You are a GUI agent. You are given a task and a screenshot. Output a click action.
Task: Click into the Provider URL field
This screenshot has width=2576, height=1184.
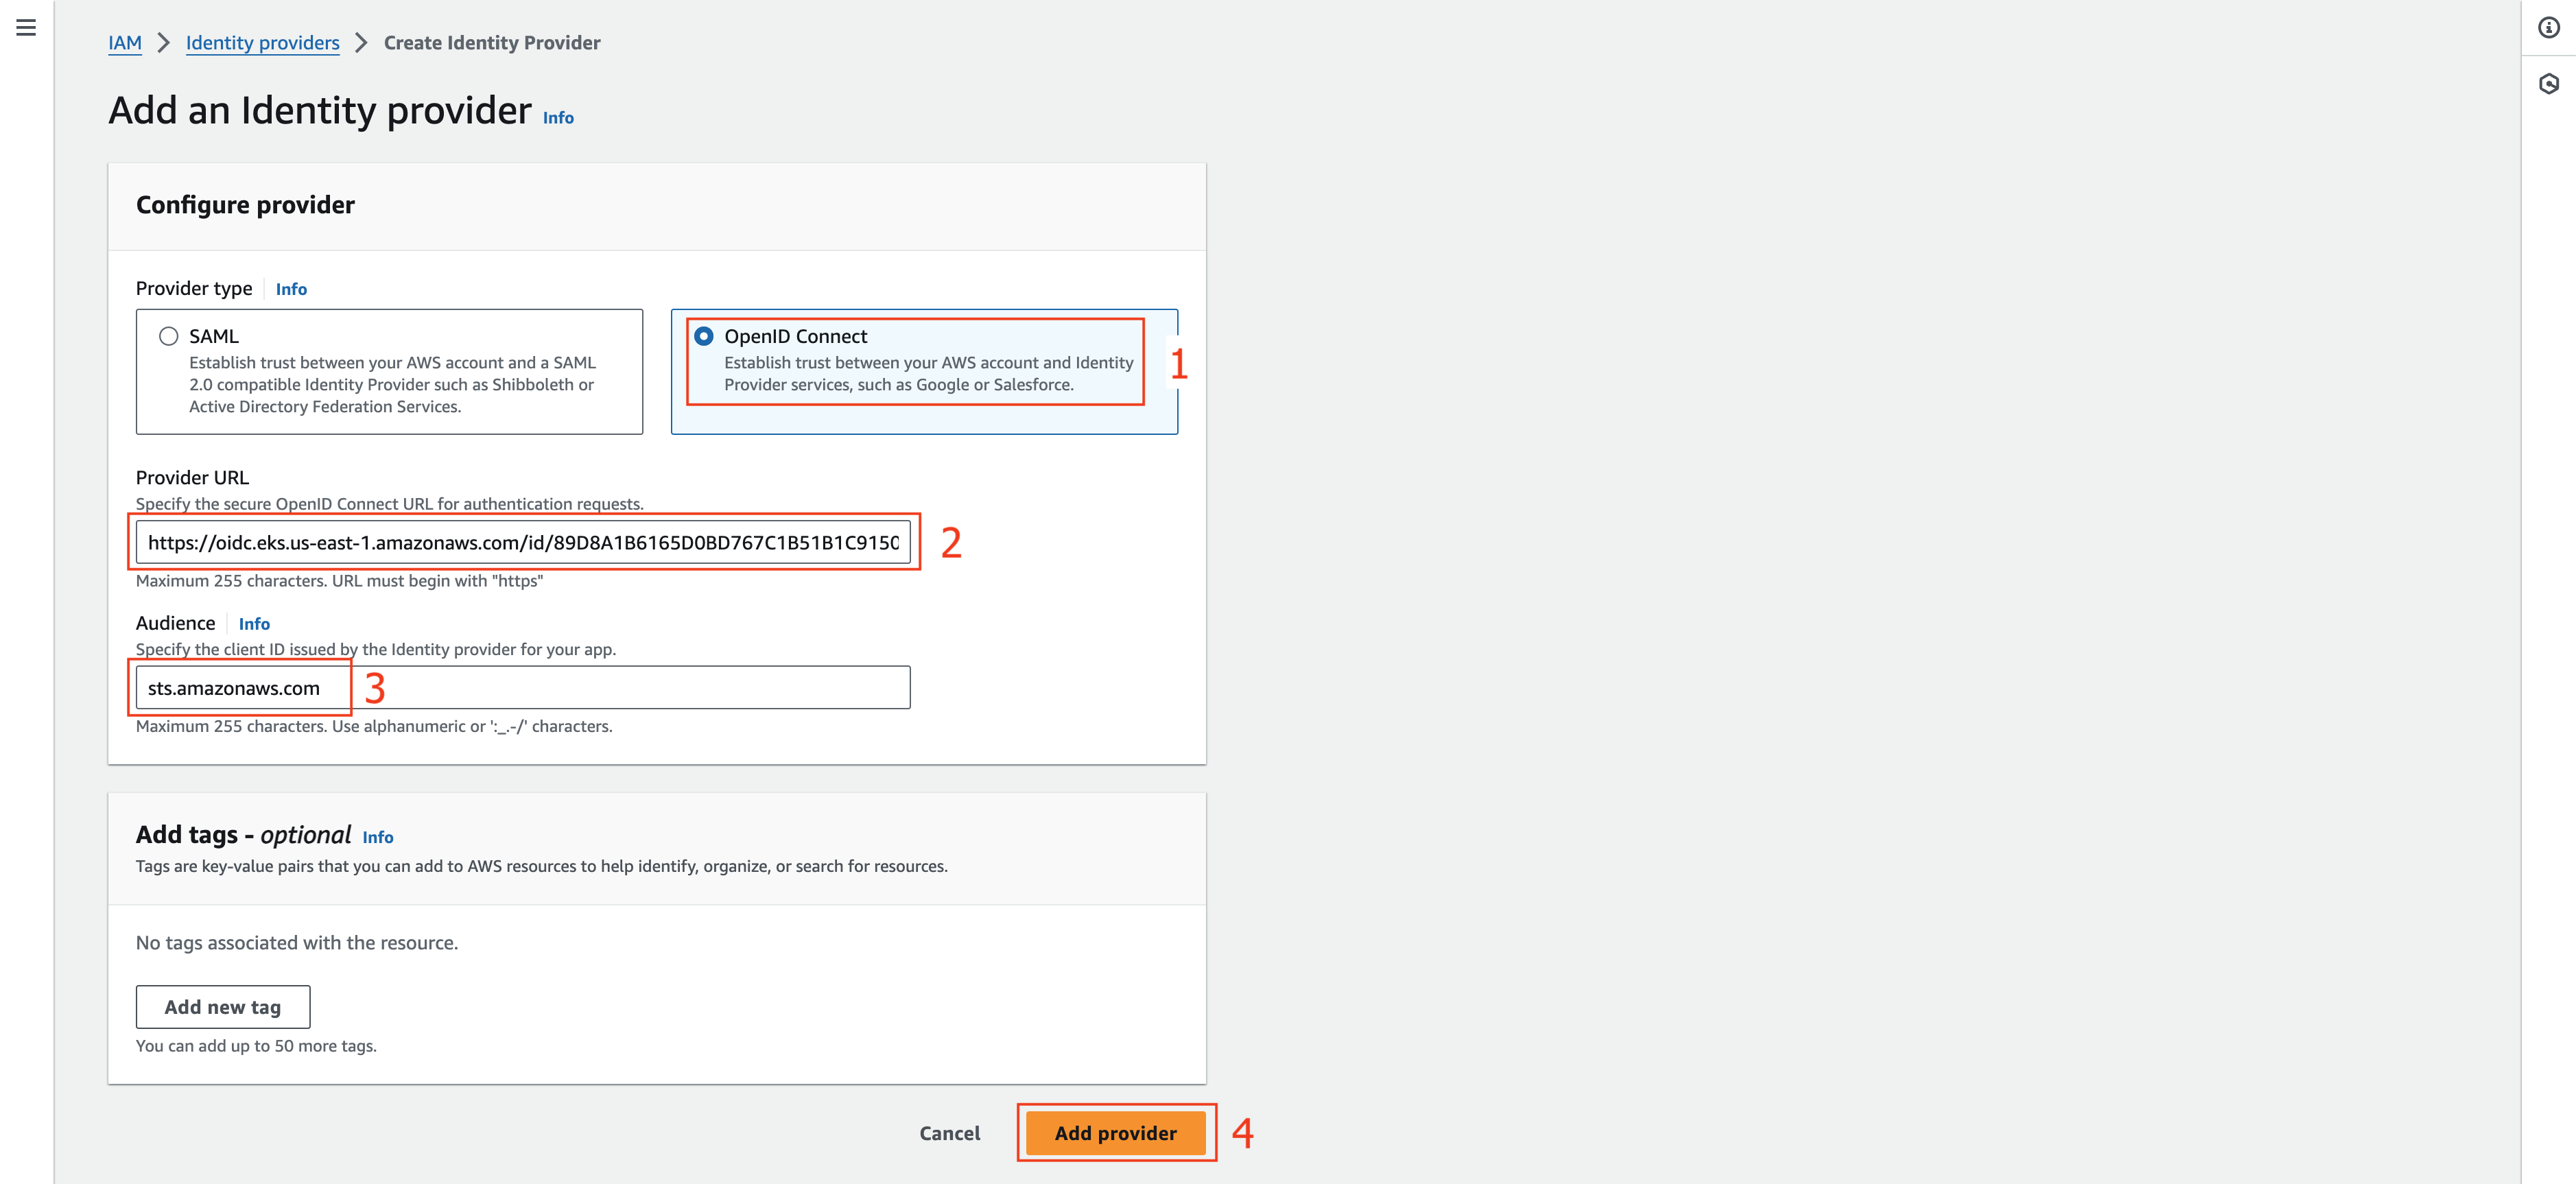pyautogui.click(x=523, y=542)
